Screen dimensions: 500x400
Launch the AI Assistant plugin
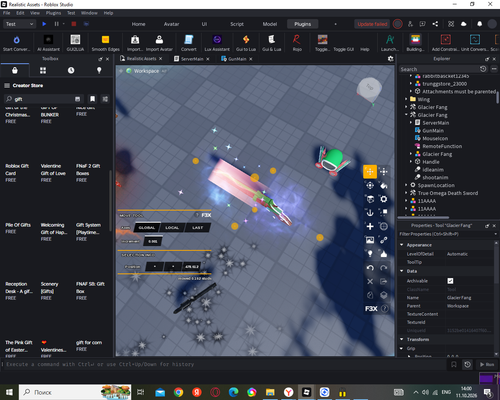(x=49, y=43)
